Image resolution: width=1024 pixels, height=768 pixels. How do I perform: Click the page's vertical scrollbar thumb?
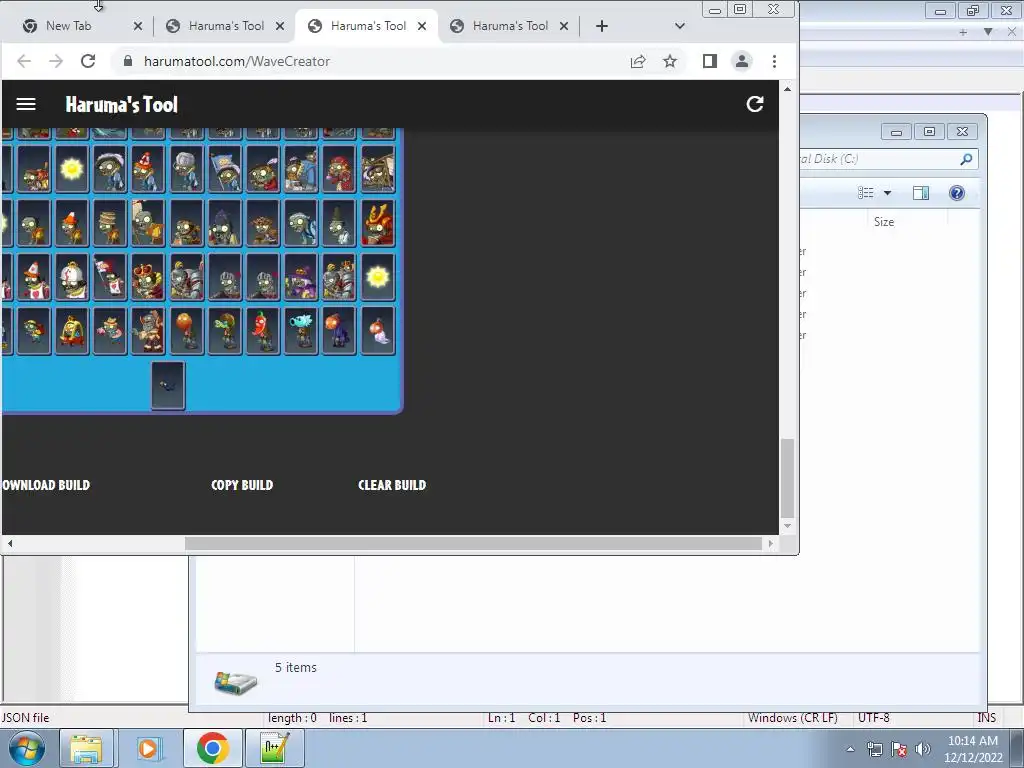(x=788, y=478)
